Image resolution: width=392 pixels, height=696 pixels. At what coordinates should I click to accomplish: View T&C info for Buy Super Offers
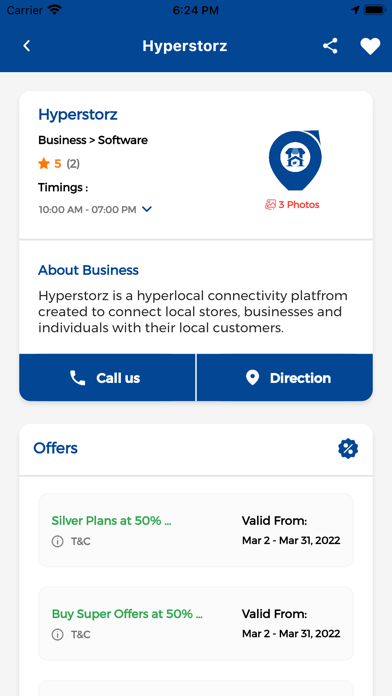(x=71, y=635)
